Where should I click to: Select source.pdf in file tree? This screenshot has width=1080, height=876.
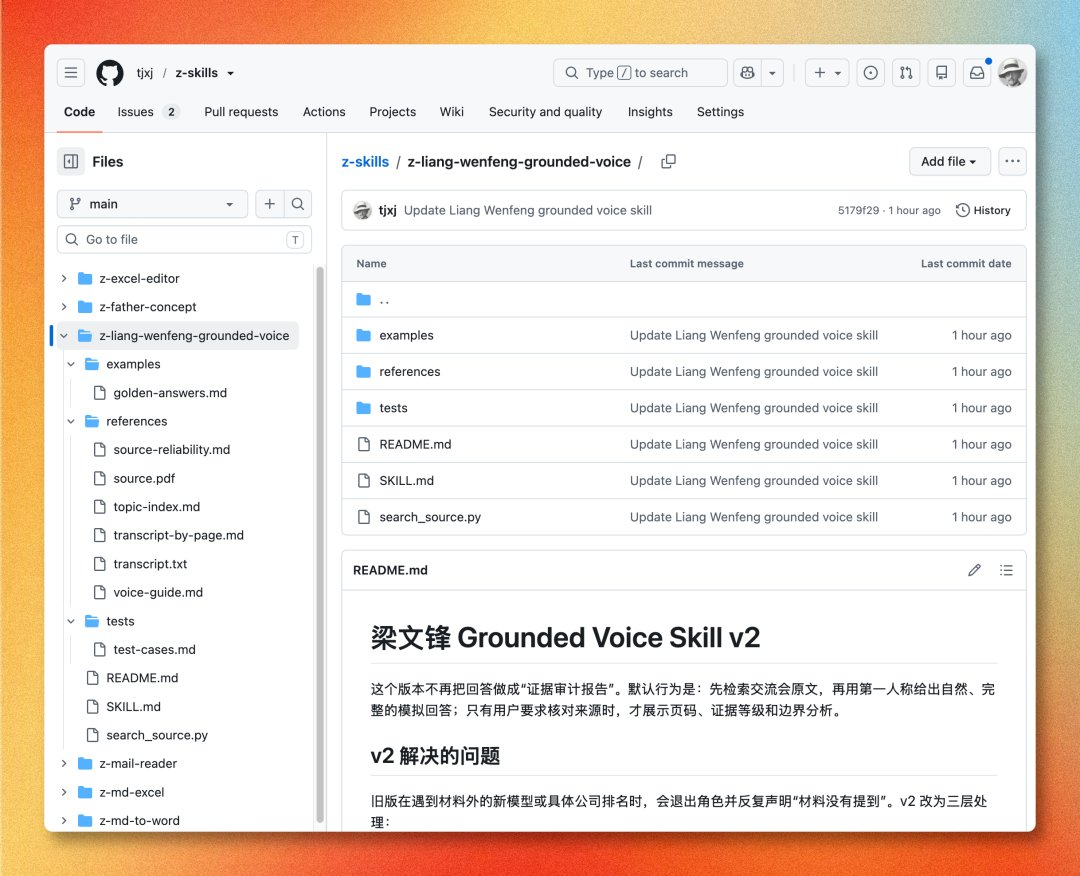(x=144, y=479)
